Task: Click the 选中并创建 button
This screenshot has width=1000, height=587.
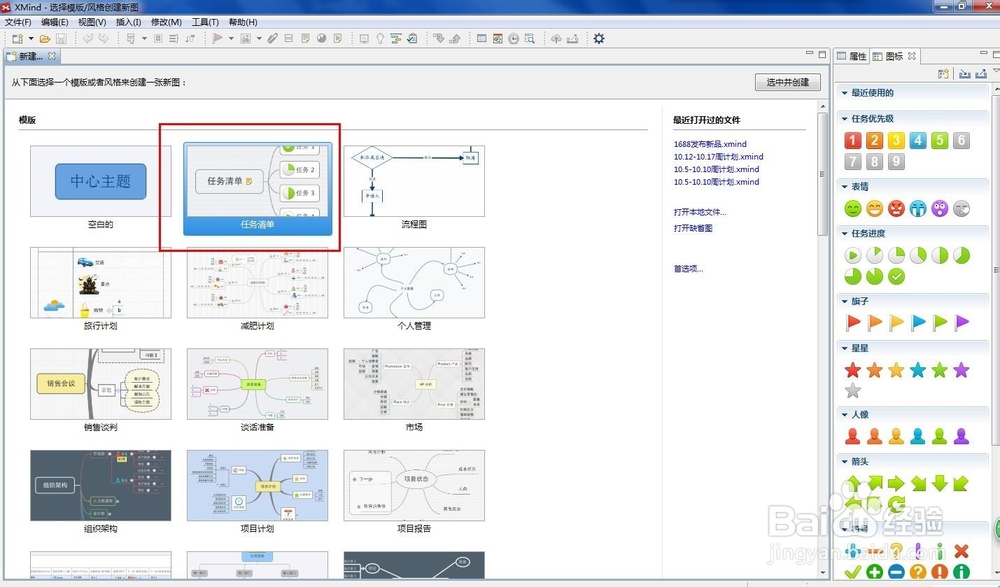Action: pyautogui.click(x=788, y=82)
